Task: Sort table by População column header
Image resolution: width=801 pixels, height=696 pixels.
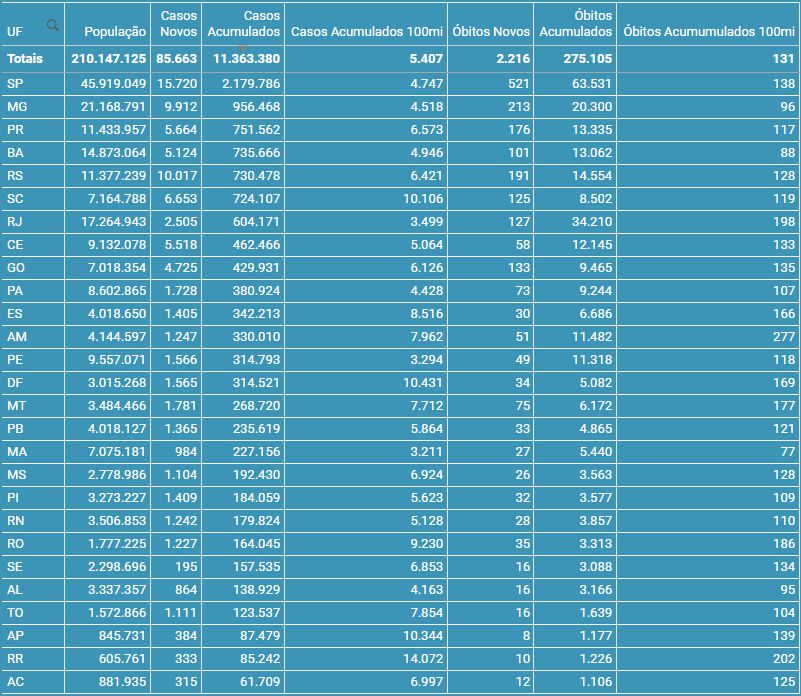Action: click(115, 32)
